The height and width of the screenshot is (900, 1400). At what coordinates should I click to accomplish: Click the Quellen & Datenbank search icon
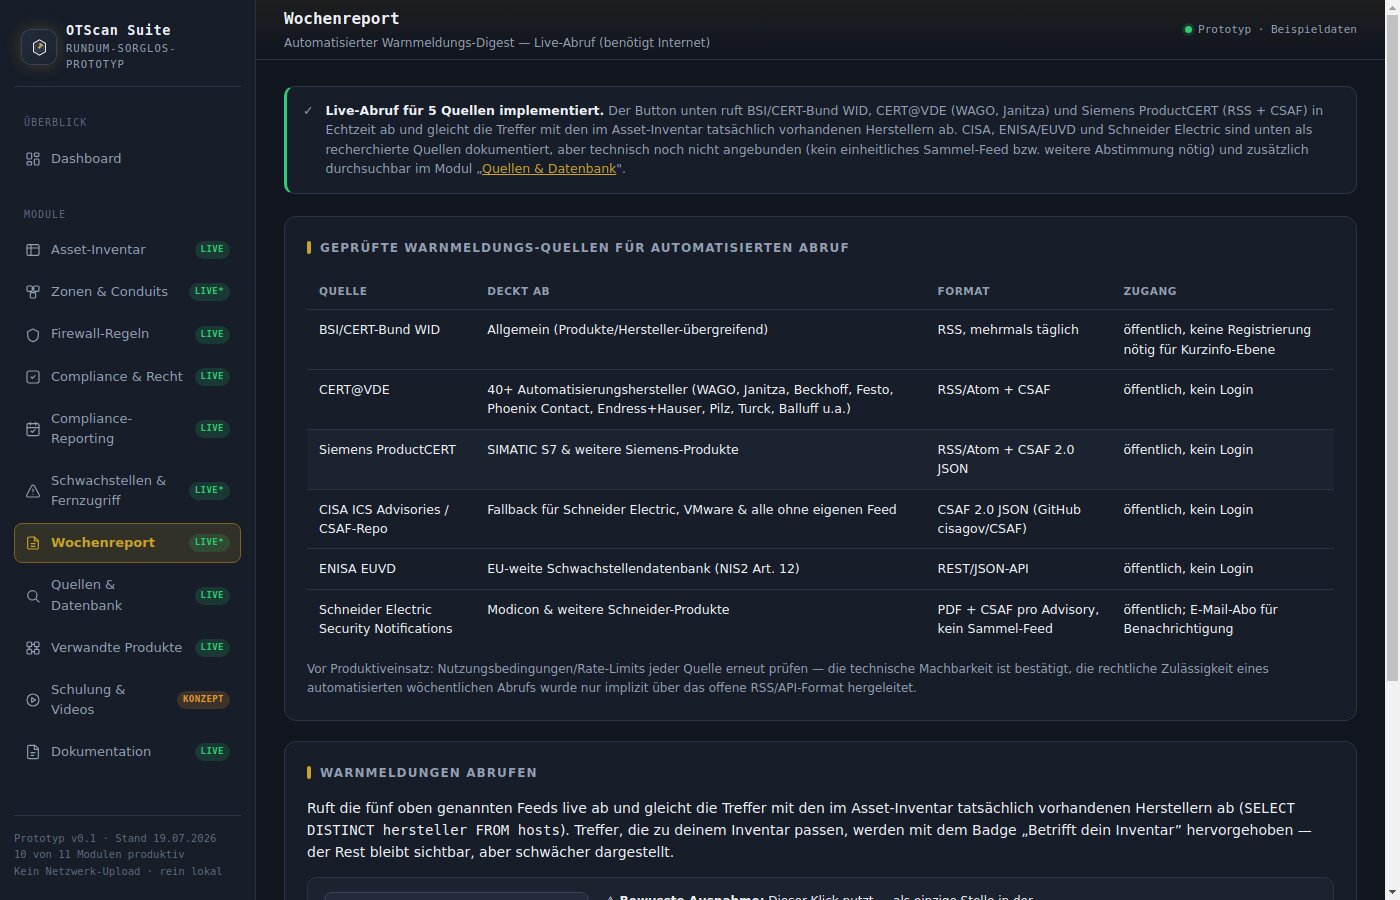click(x=33, y=596)
